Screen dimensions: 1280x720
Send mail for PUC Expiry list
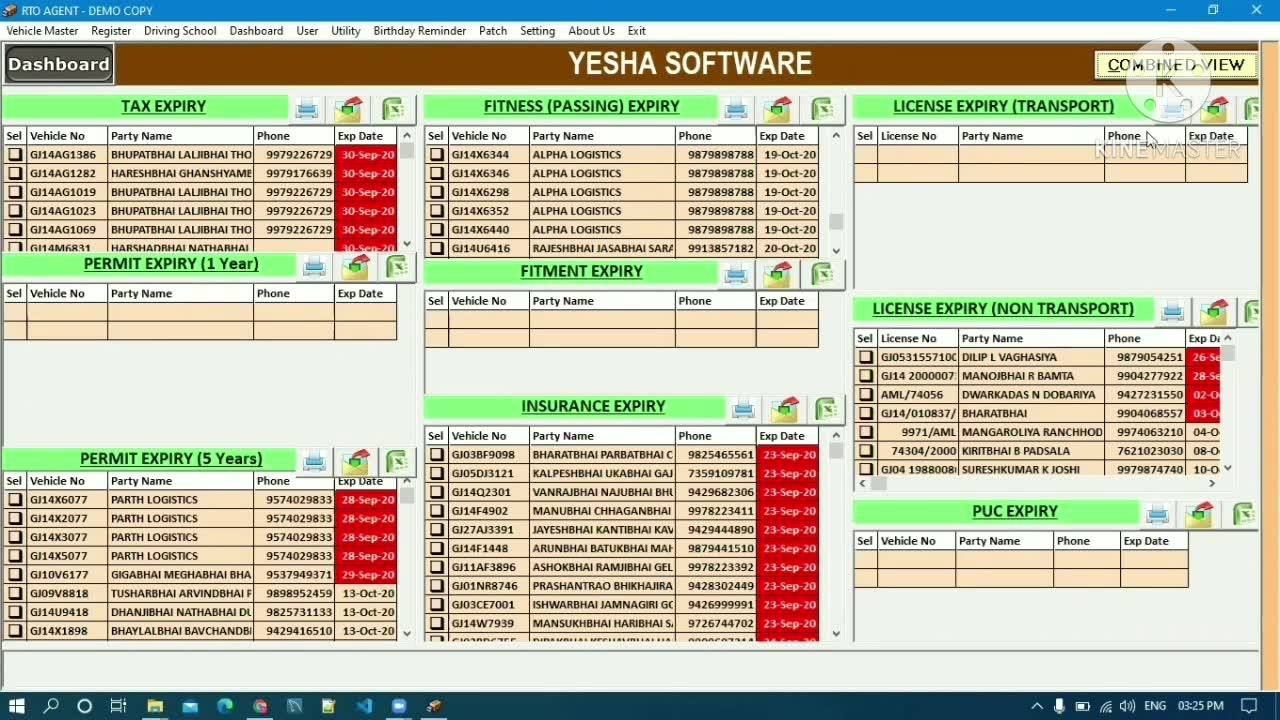click(1200, 514)
